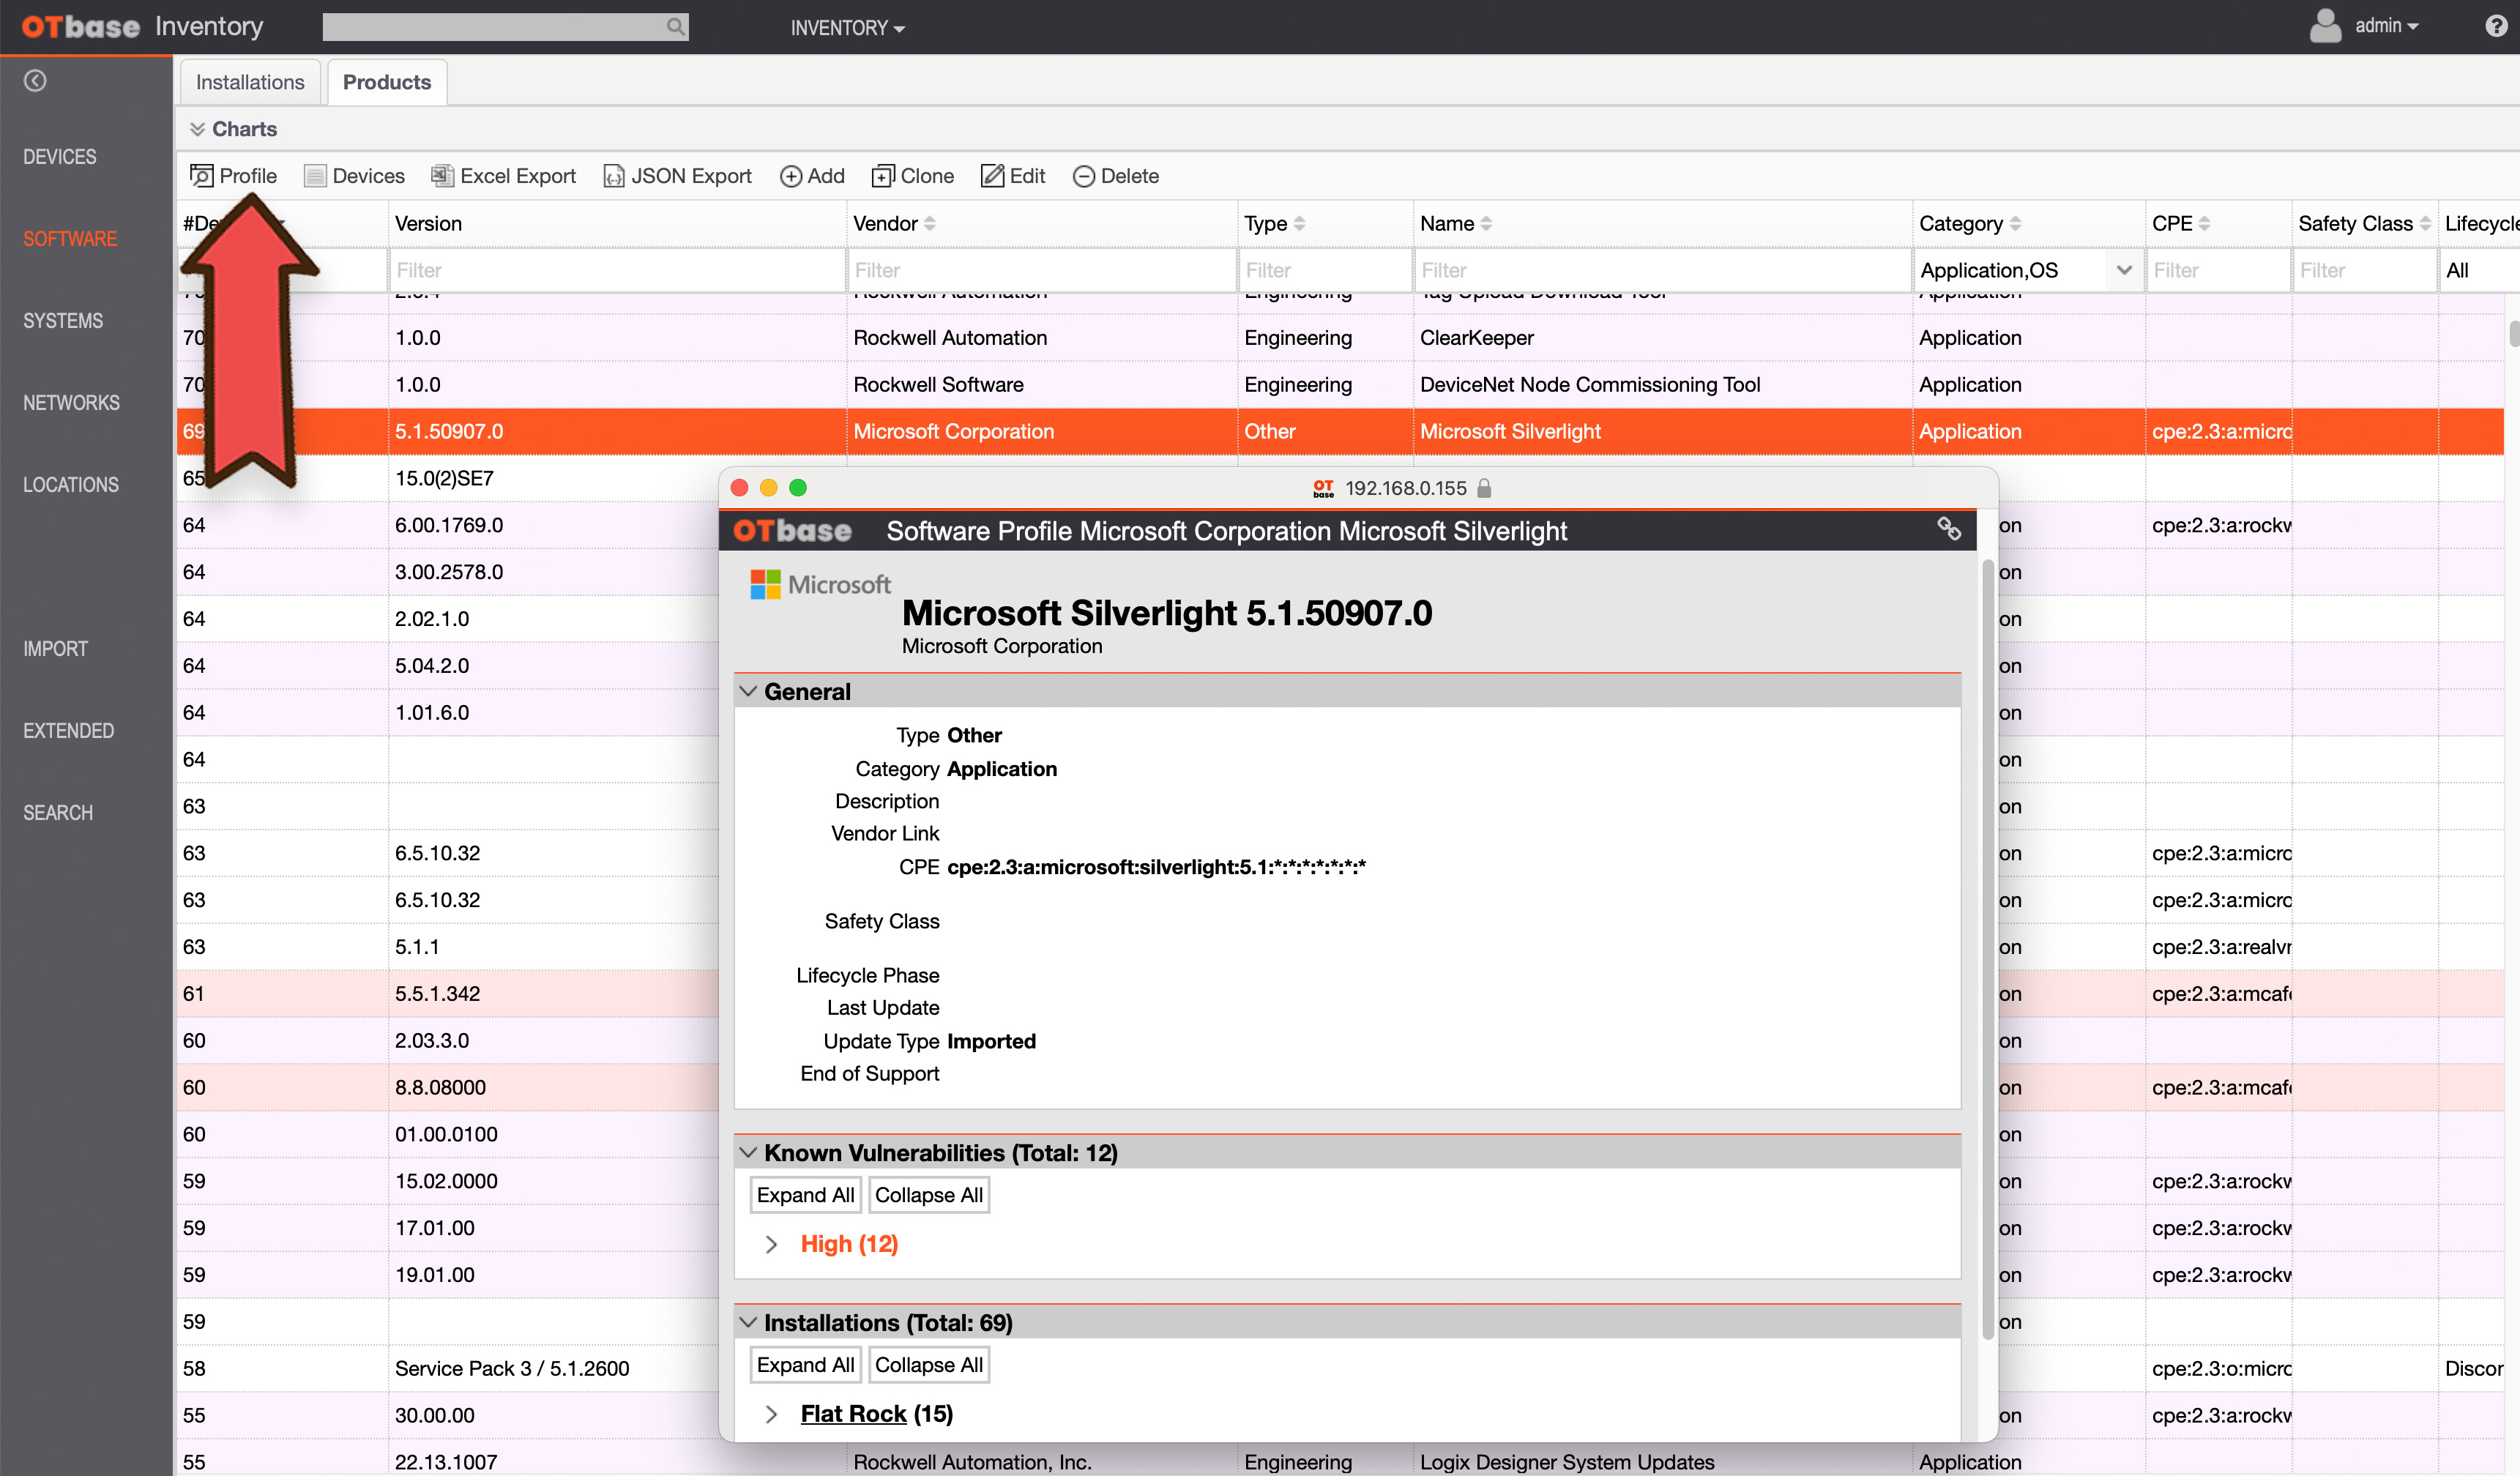Open Category filter dropdown Application,OS
The height and width of the screenshot is (1476, 2520).
[2027, 270]
